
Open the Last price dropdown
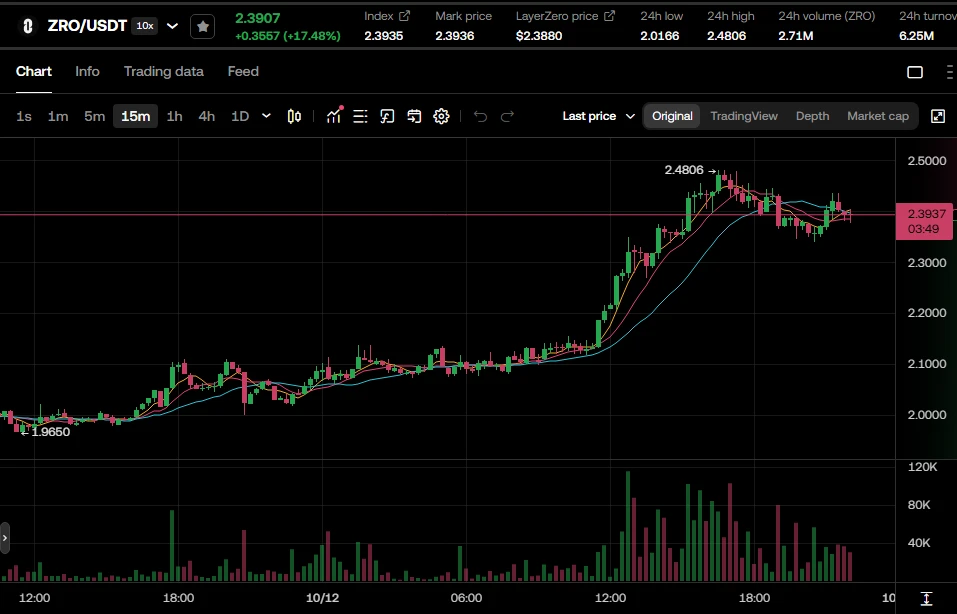pyautogui.click(x=599, y=116)
